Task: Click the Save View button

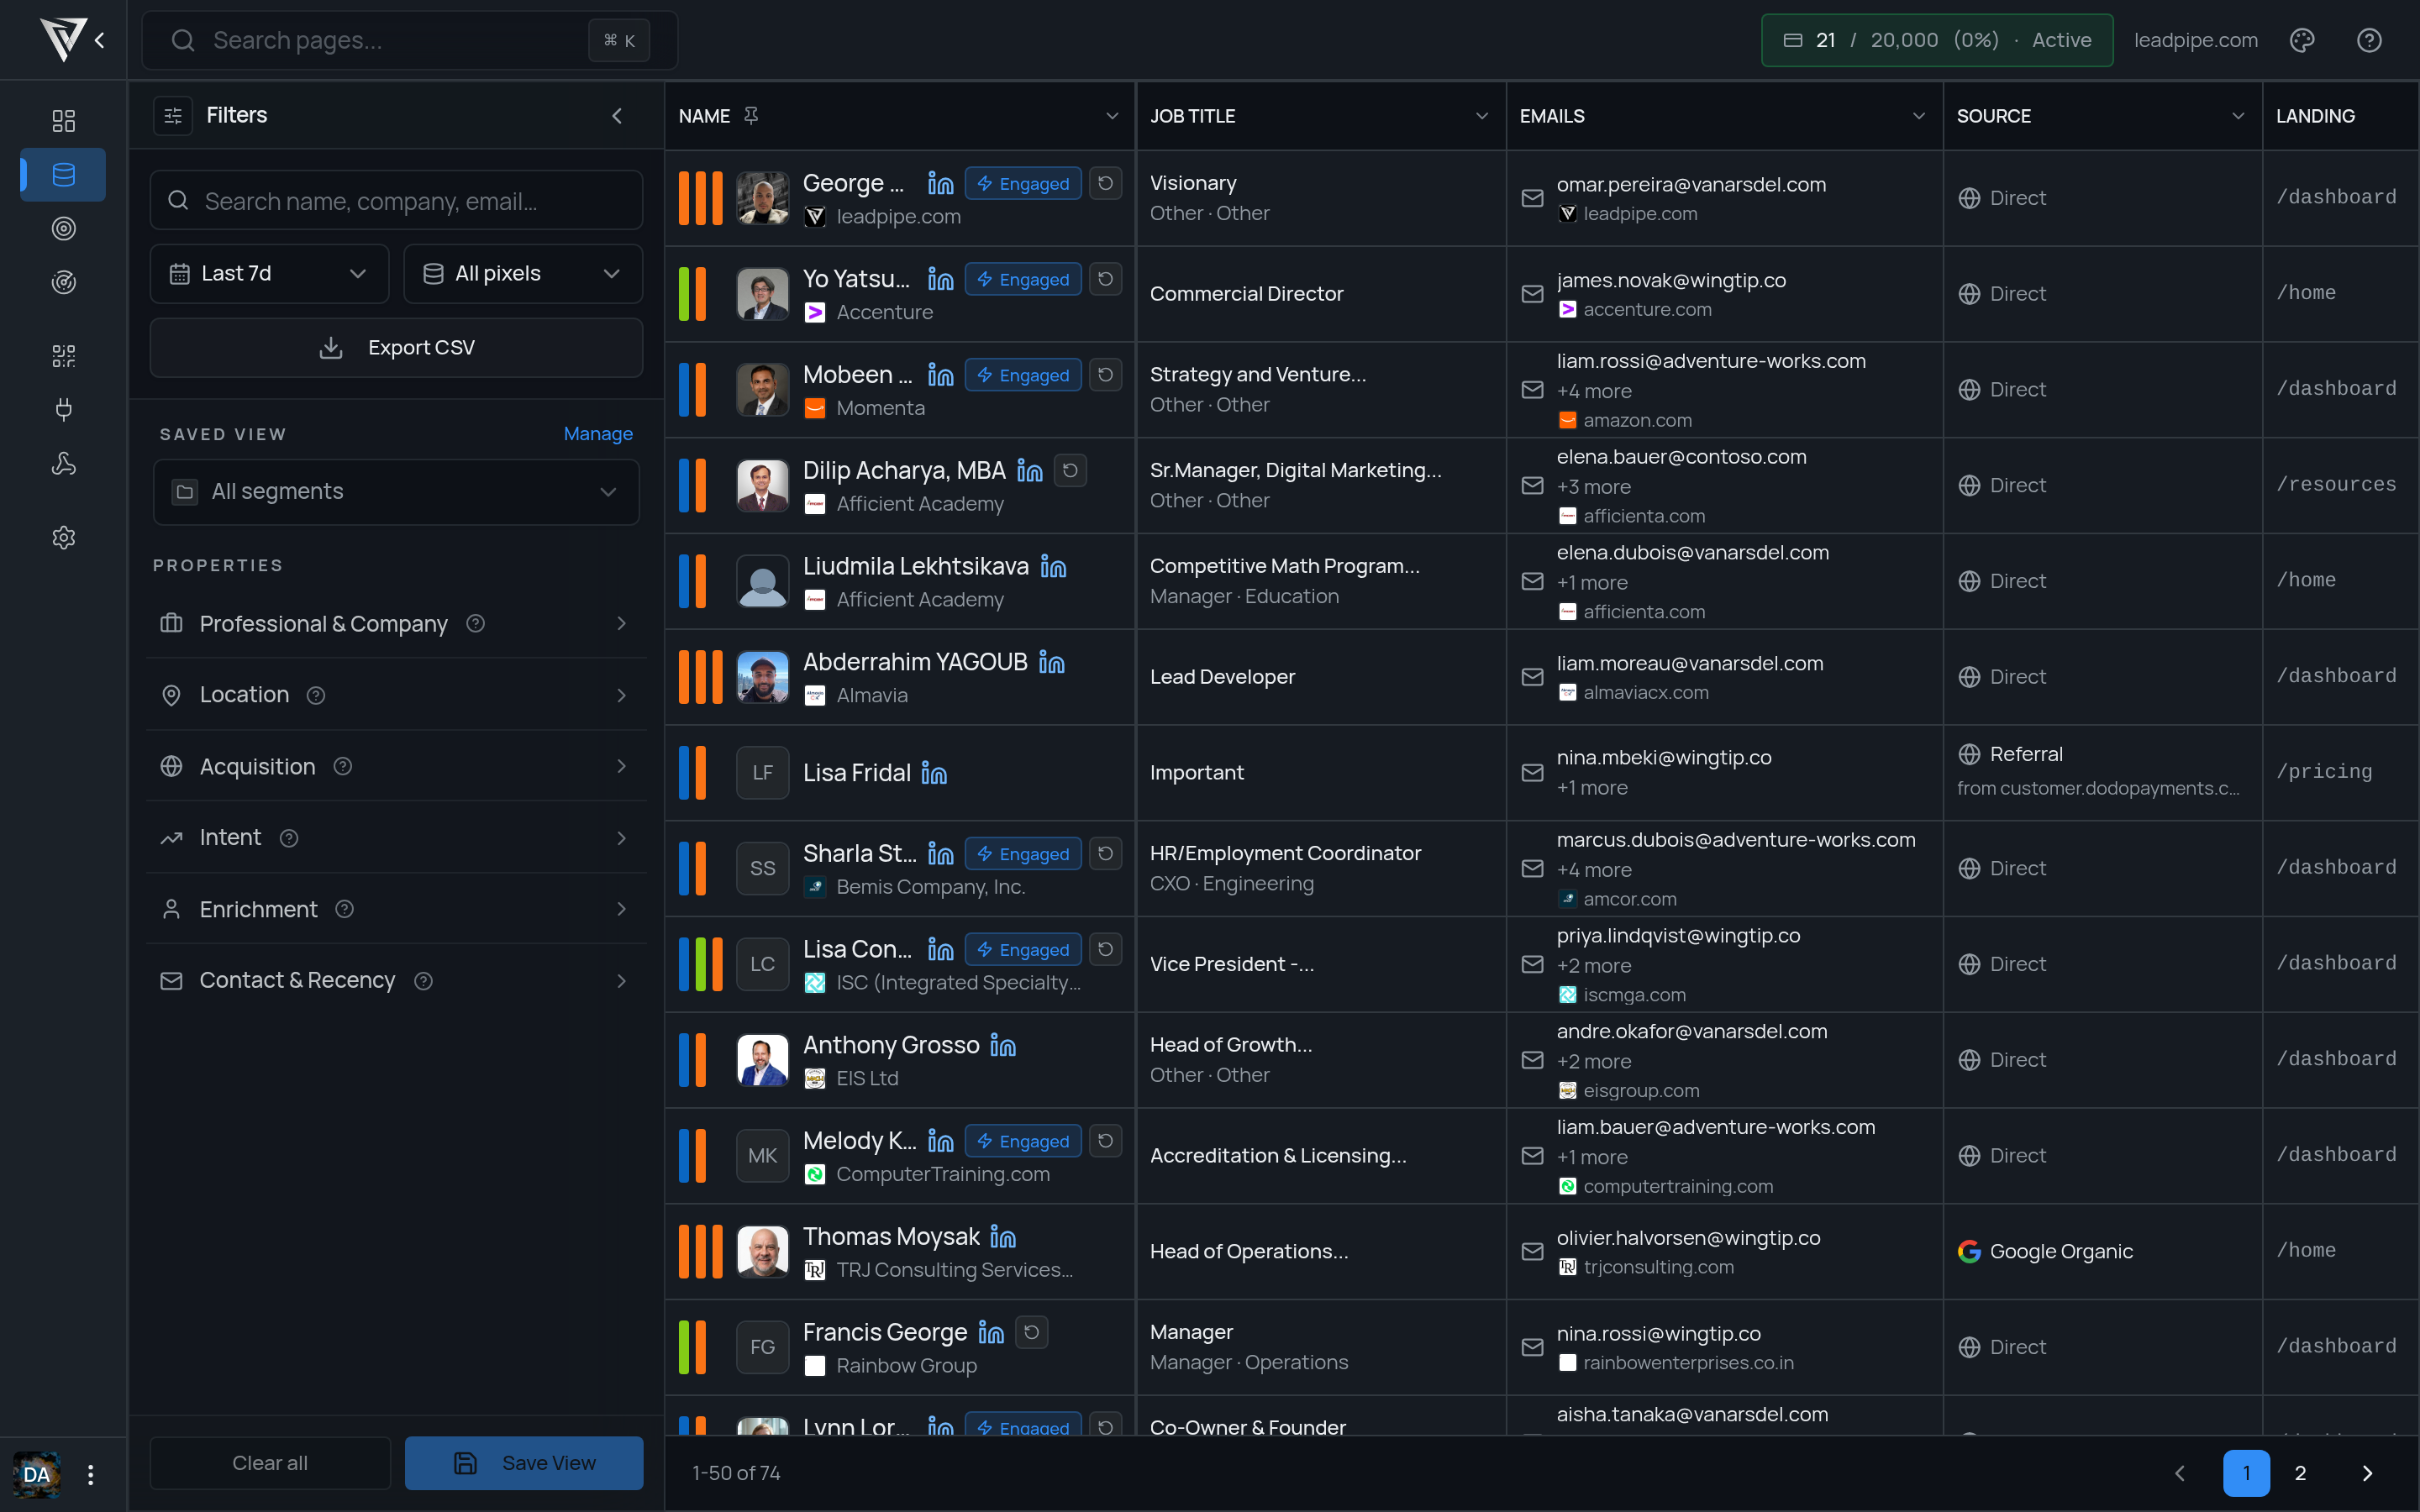Action: point(524,1463)
